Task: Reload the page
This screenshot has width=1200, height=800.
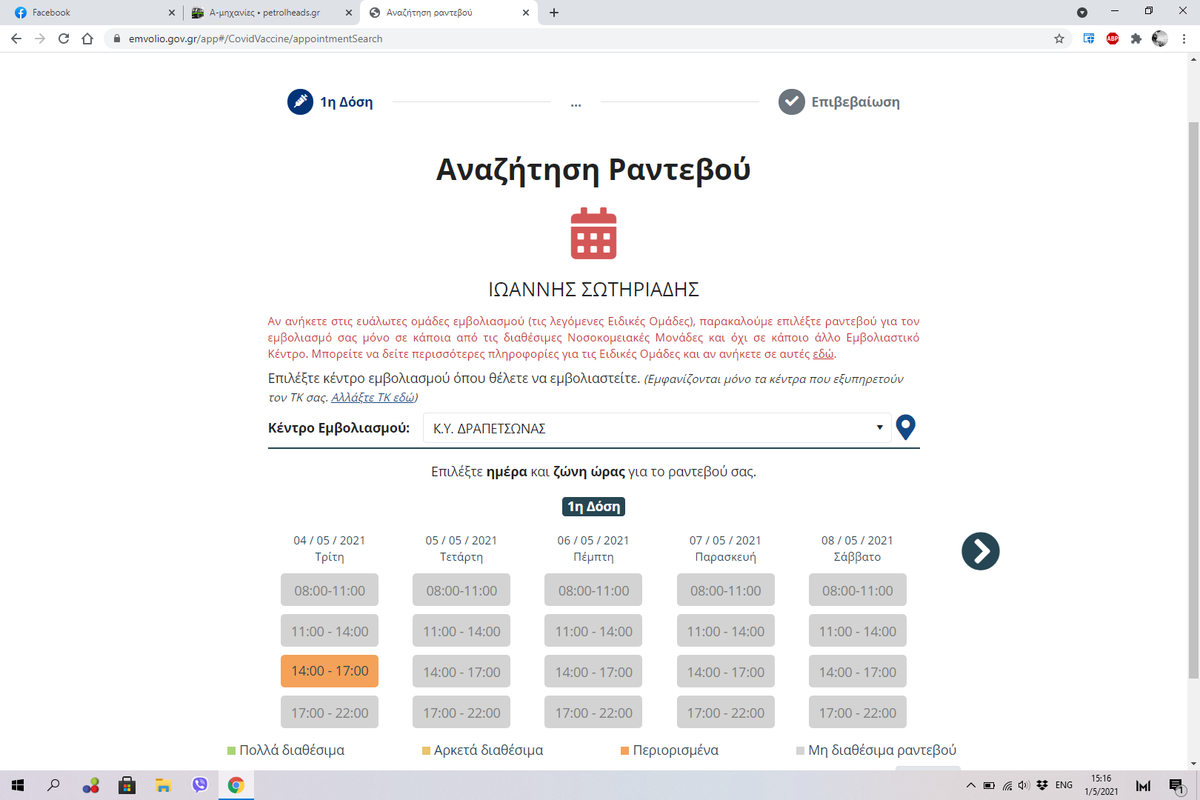Action: pyautogui.click(x=64, y=39)
